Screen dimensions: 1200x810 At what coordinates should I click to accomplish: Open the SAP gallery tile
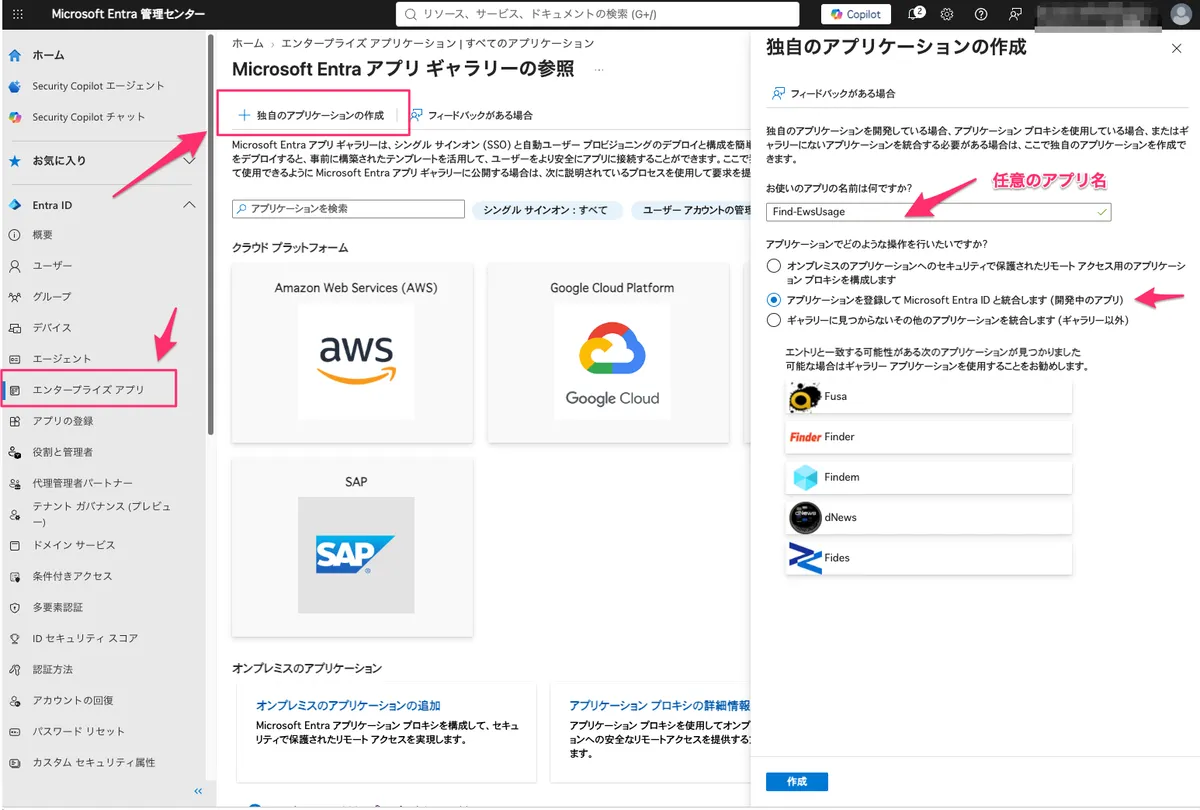pyautogui.click(x=352, y=548)
